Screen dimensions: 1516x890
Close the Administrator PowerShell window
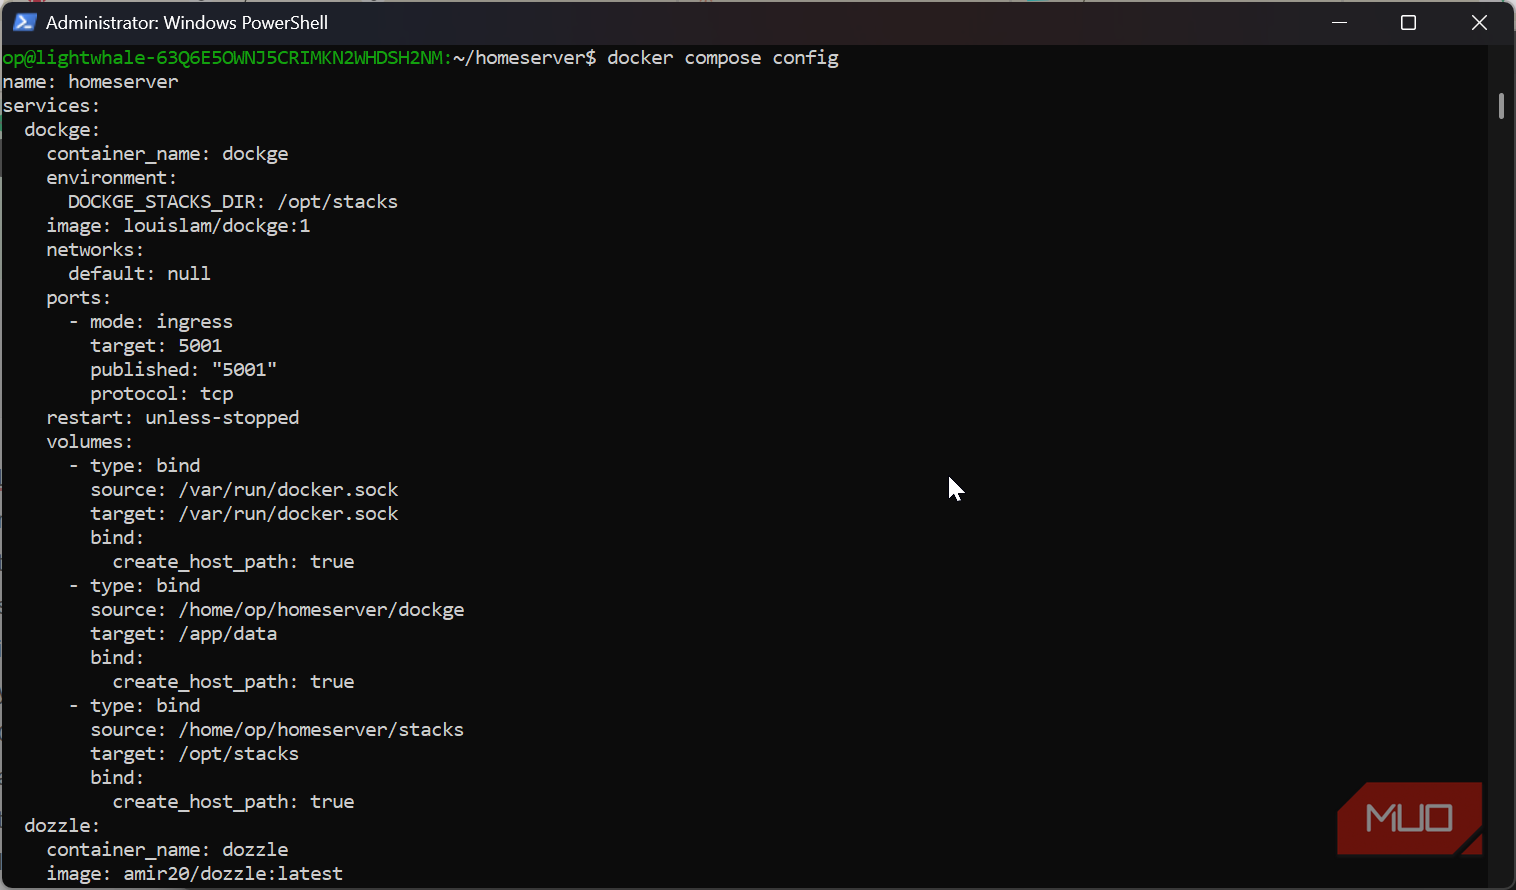(x=1479, y=22)
